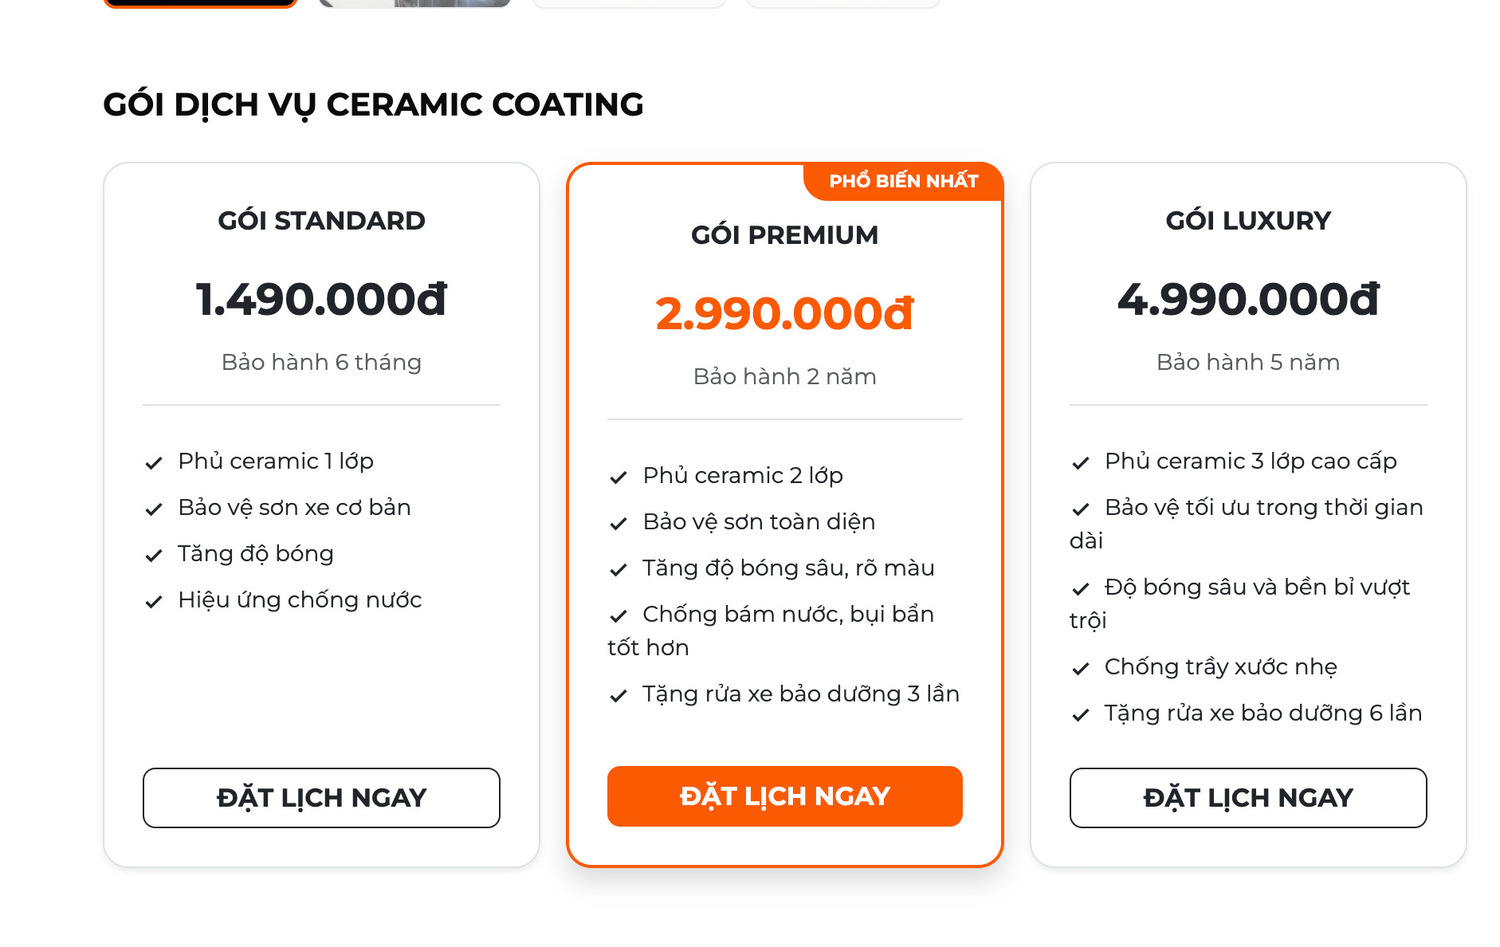Select the Gói Standard heading

pyautogui.click(x=321, y=221)
